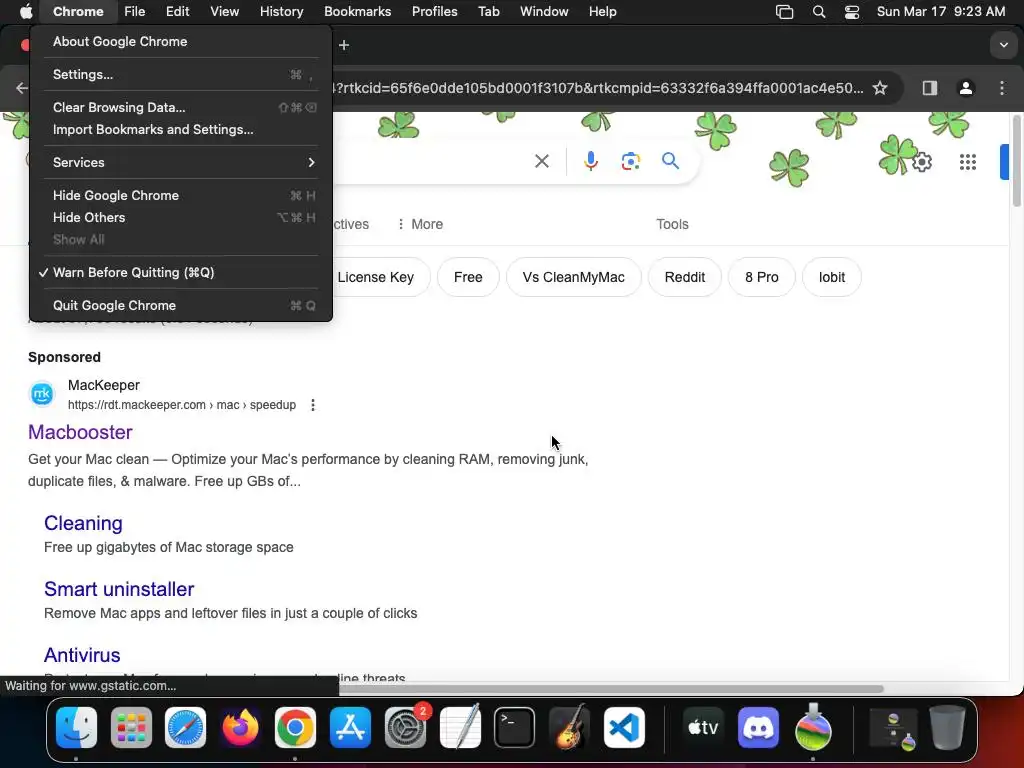
Task: Launch GarageBand from the Dock
Action: (569, 727)
